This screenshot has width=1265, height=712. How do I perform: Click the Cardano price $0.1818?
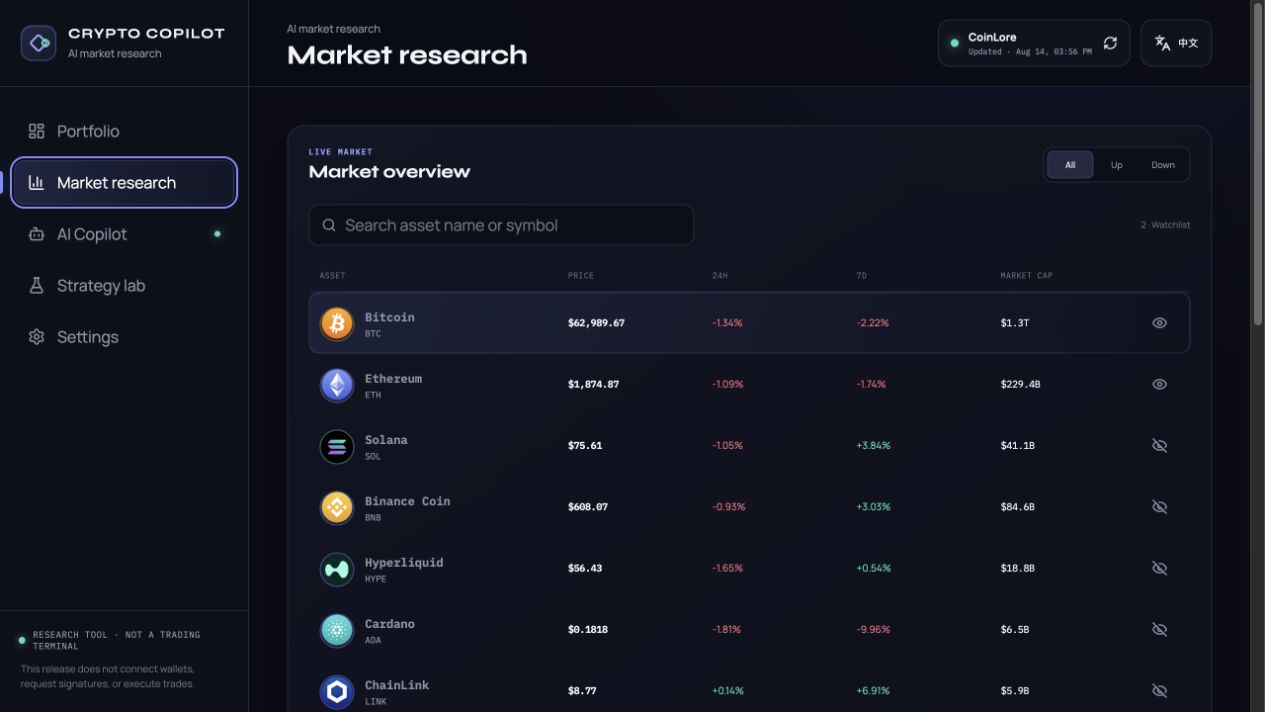click(587, 629)
